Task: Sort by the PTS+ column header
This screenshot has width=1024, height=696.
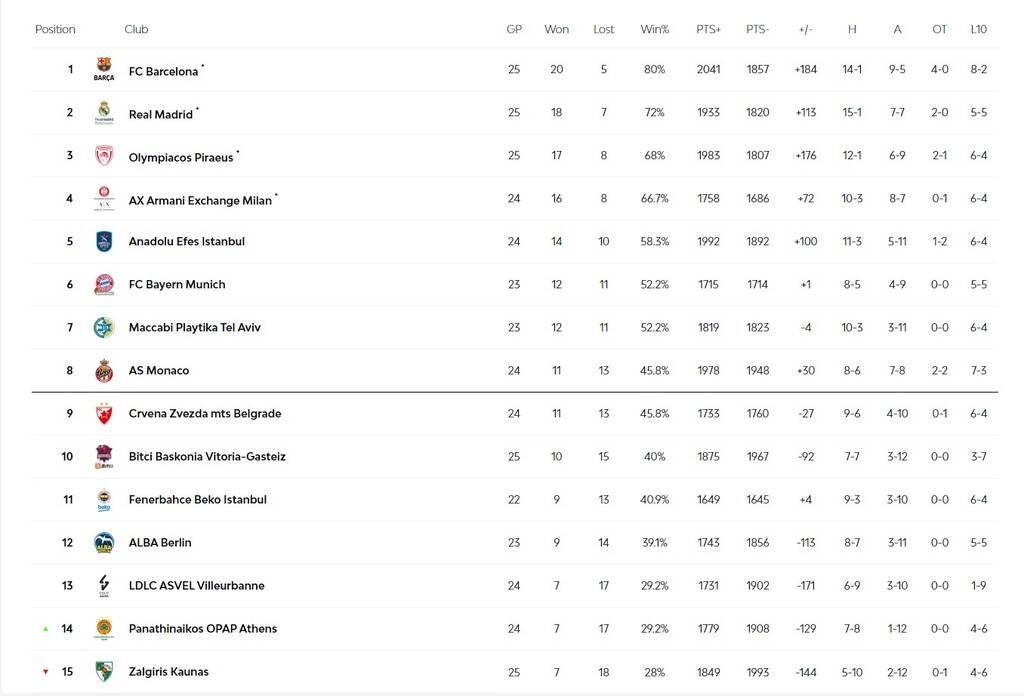Action: [x=708, y=29]
